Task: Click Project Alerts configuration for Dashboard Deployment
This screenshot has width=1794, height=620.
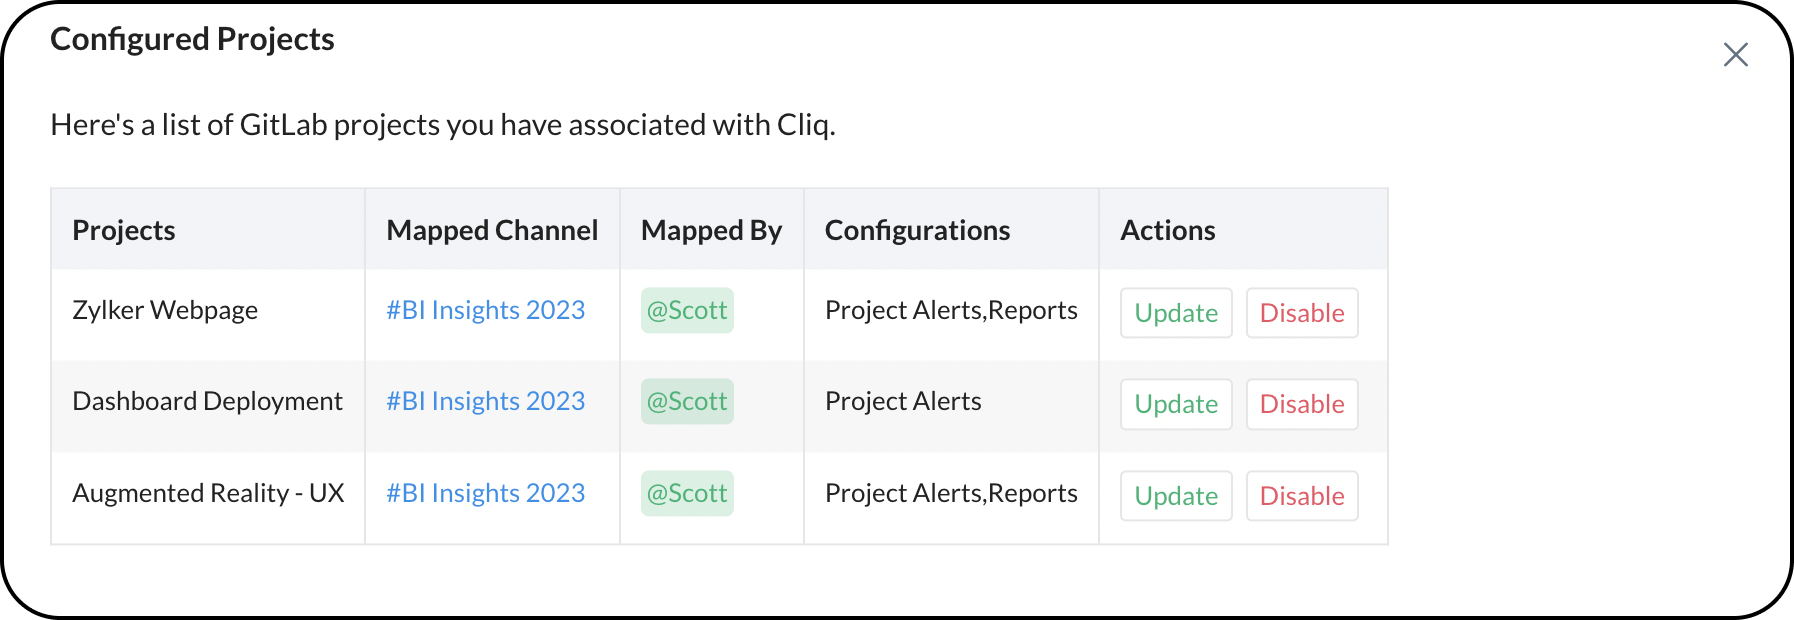Action: (x=903, y=401)
